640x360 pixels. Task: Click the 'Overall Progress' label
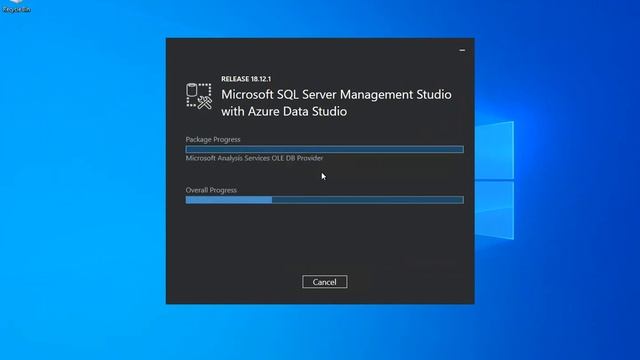211,190
